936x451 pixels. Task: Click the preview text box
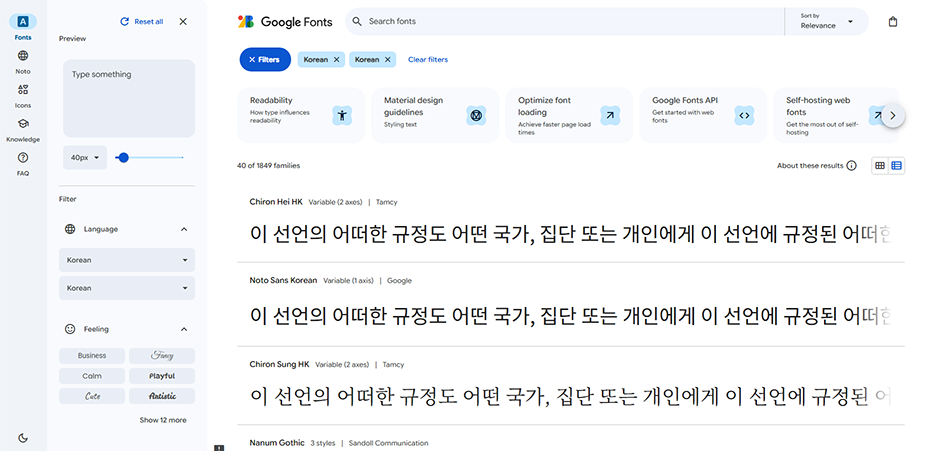pyautogui.click(x=129, y=98)
